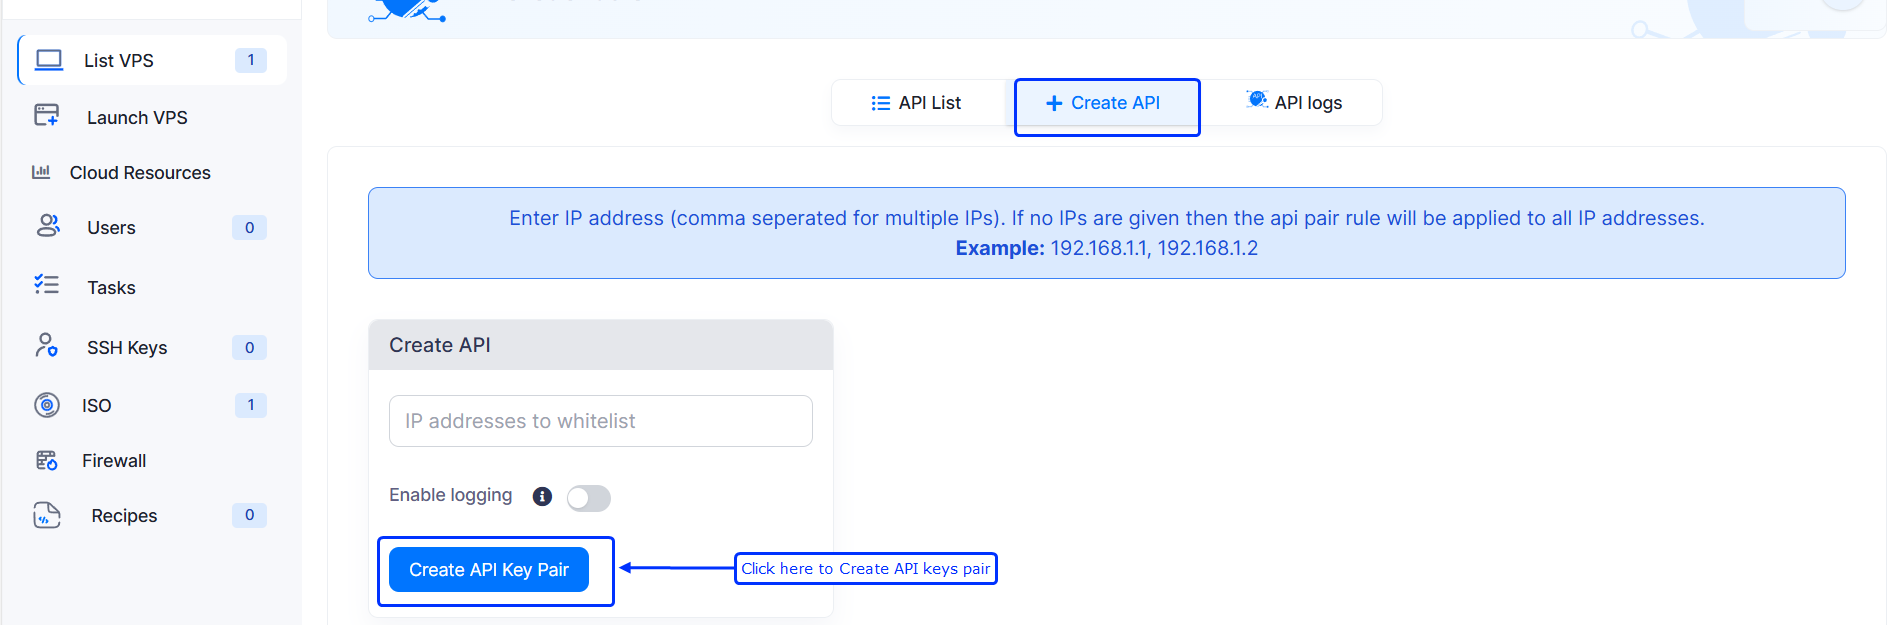Click the Tasks checklist icon
Viewport: 1901px width, 625px height.
tap(47, 285)
